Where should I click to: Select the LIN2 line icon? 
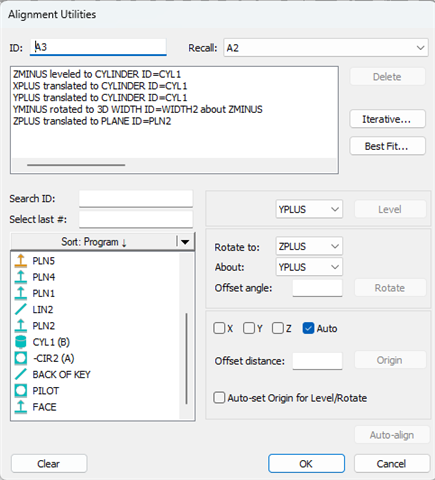click(x=21, y=309)
